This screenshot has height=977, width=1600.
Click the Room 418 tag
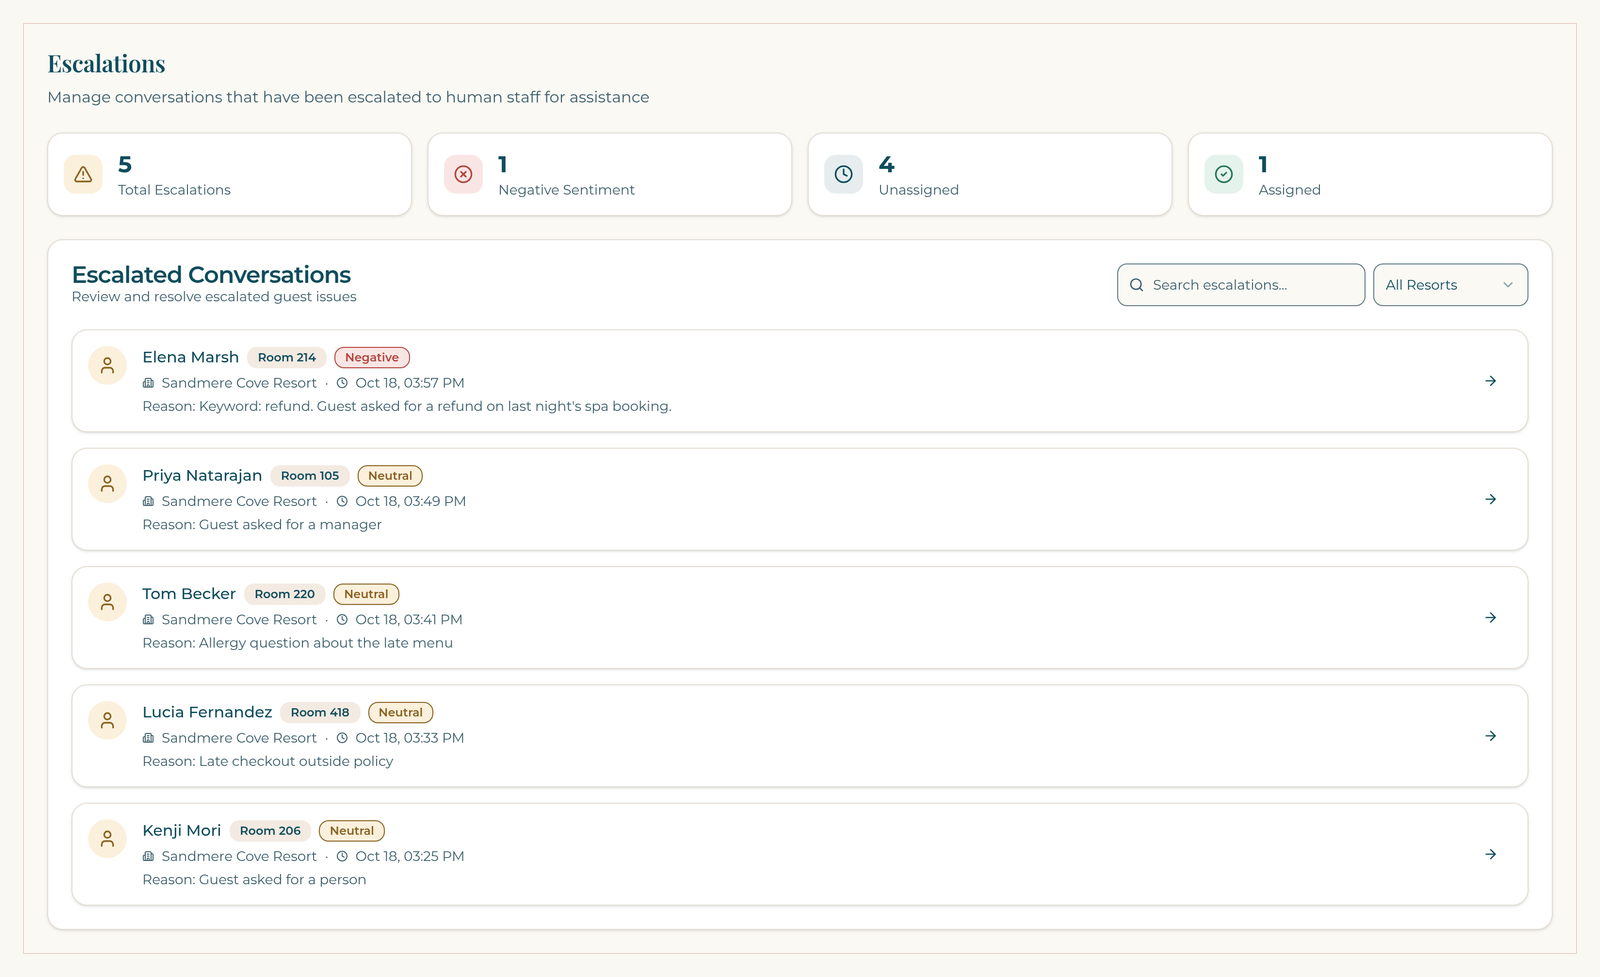tap(320, 712)
